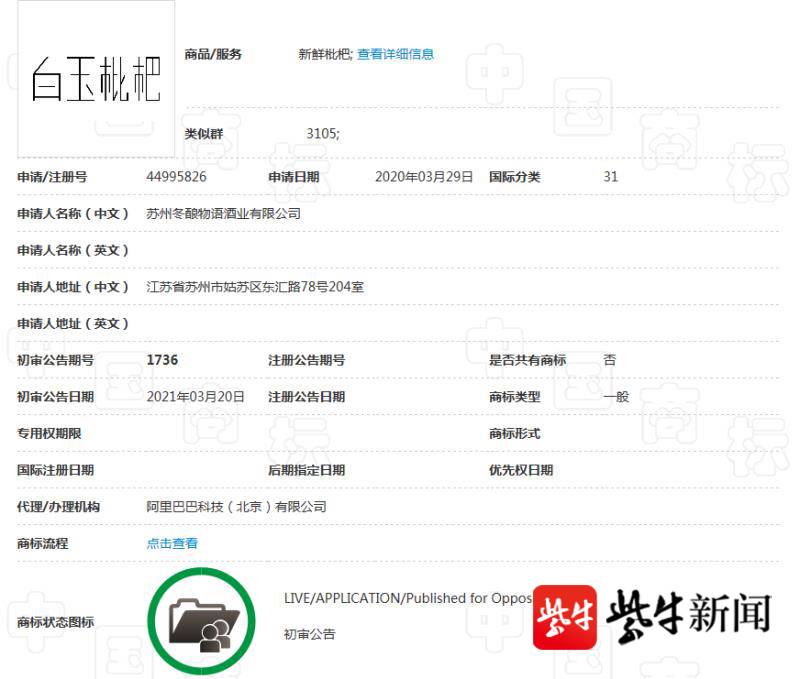Click the 申请人名称（英文） label

[x=72, y=250]
